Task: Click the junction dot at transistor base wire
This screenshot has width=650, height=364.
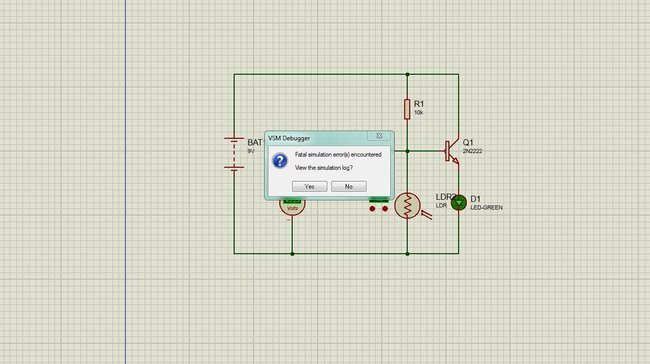Action: pos(407,151)
